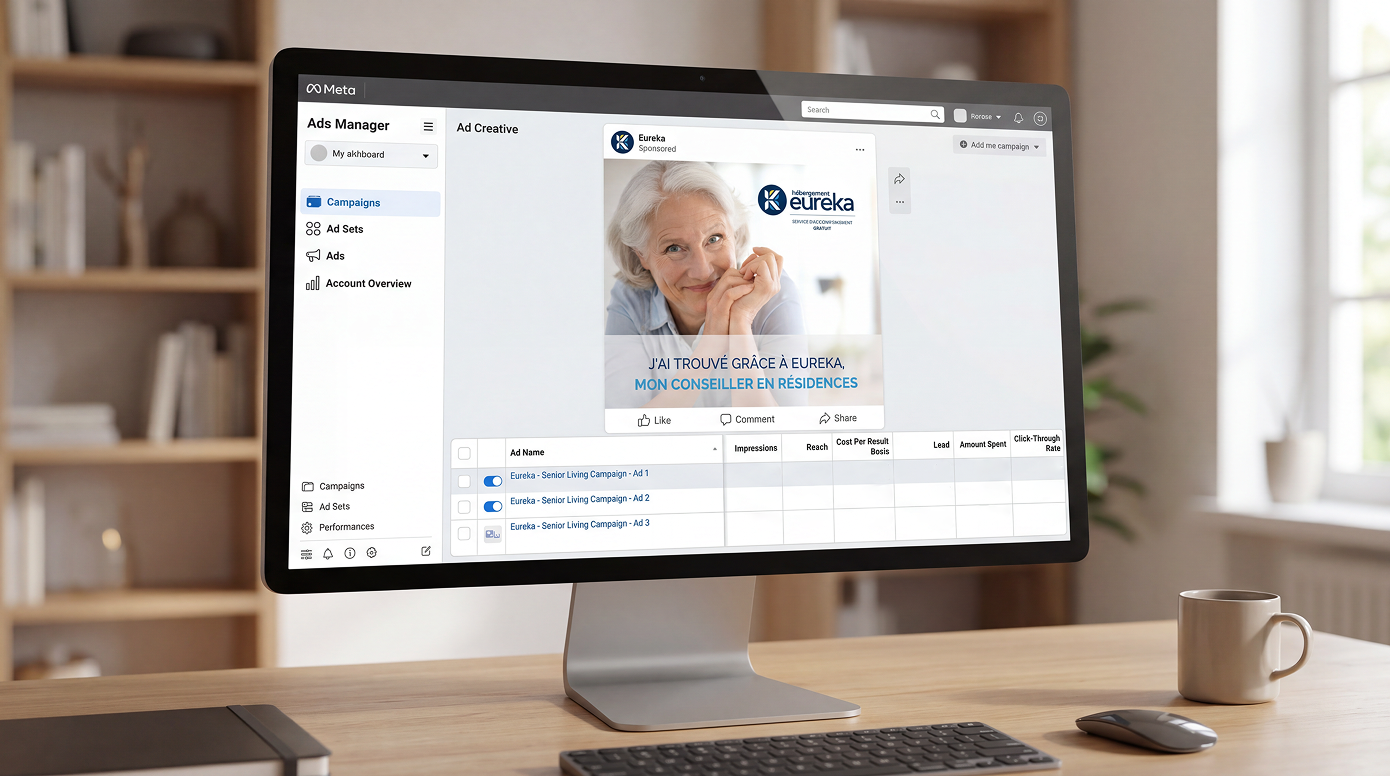Image resolution: width=1390 pixels, height=776 pixels.
Task: Click the folder icon beside lower Campaigns
Action: coord(308,486)
